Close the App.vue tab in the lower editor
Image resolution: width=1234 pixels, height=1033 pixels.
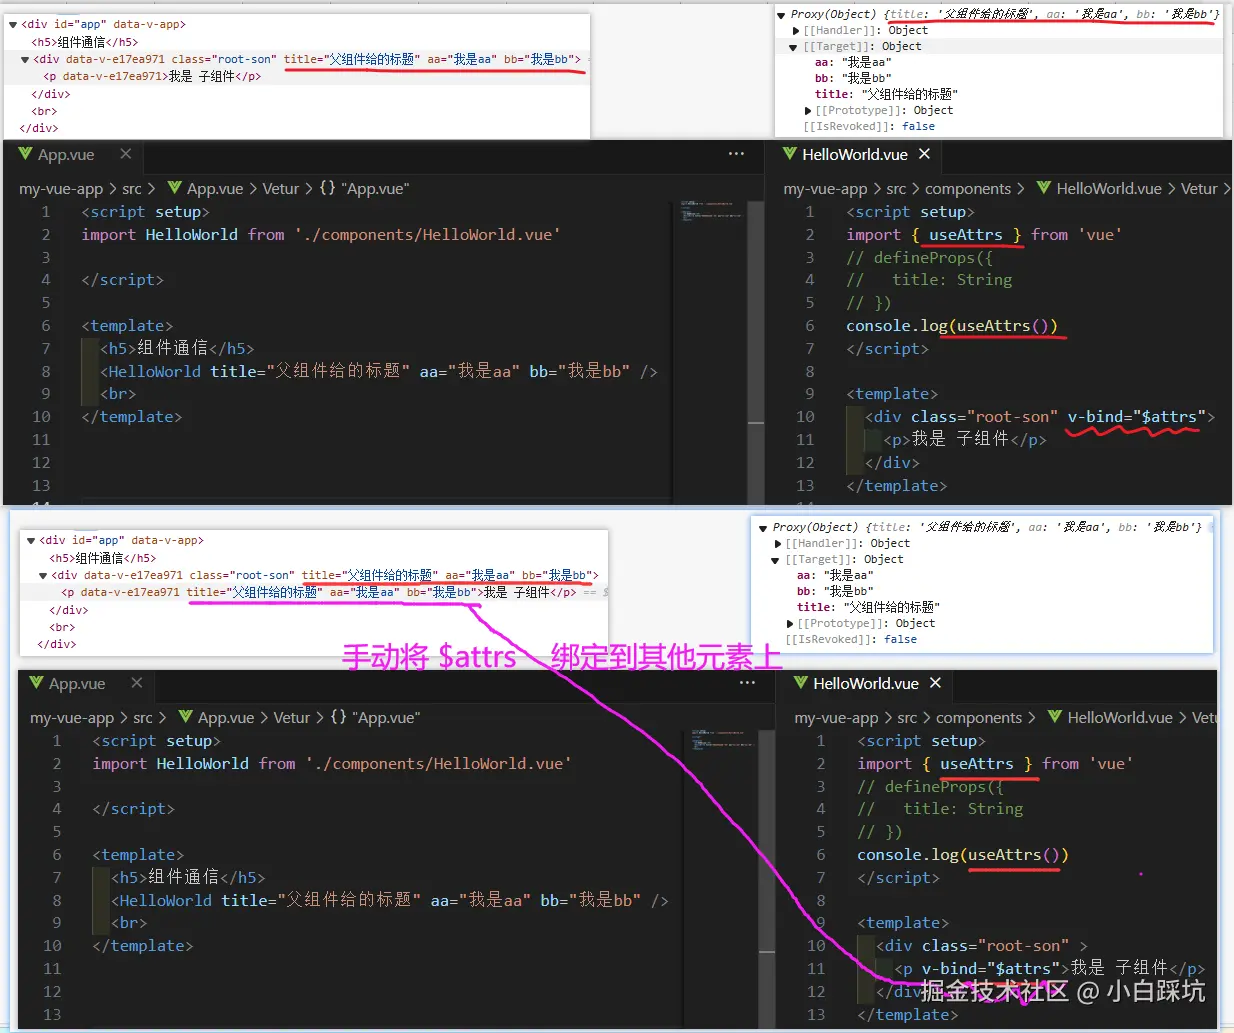136,683
